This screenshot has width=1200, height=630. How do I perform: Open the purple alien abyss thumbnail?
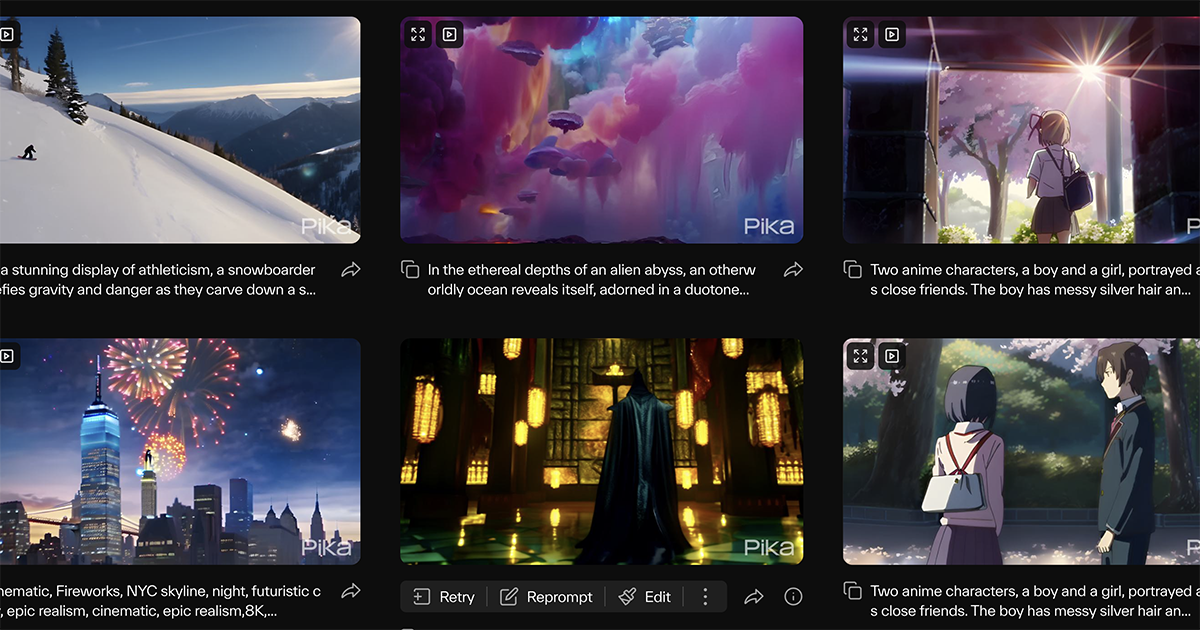click(602, 130)
